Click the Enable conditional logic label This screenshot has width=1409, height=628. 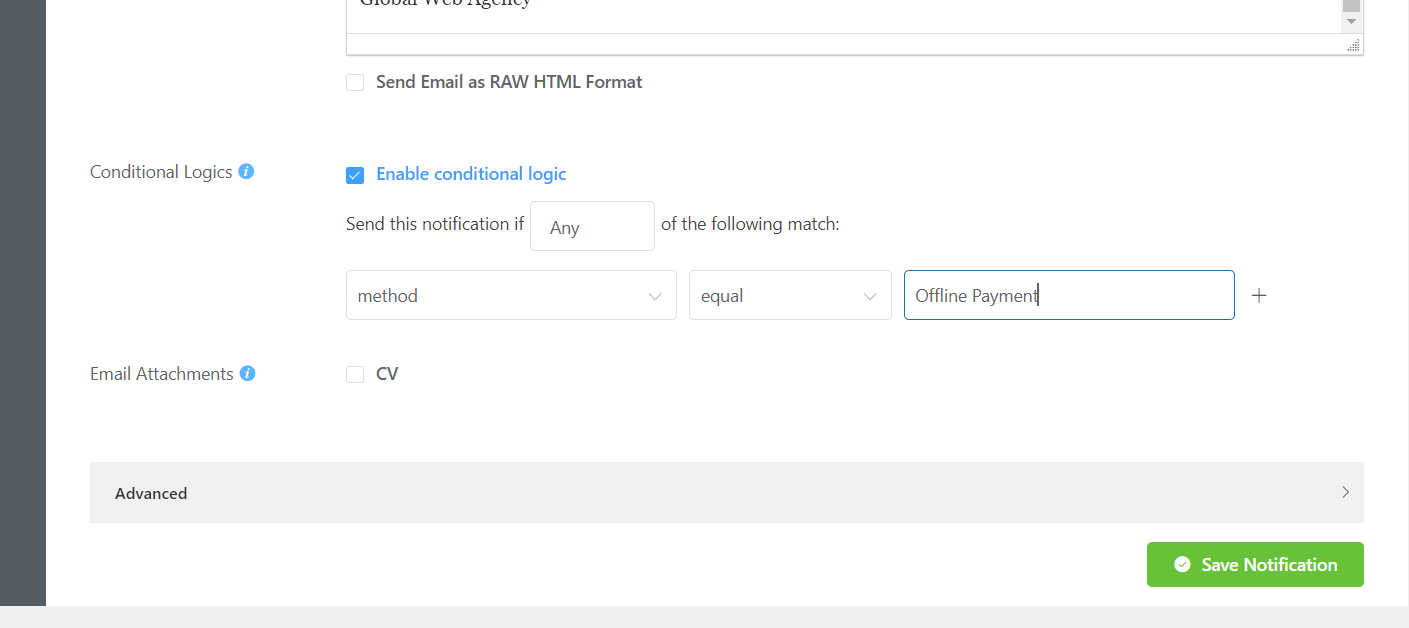point(471,173)
